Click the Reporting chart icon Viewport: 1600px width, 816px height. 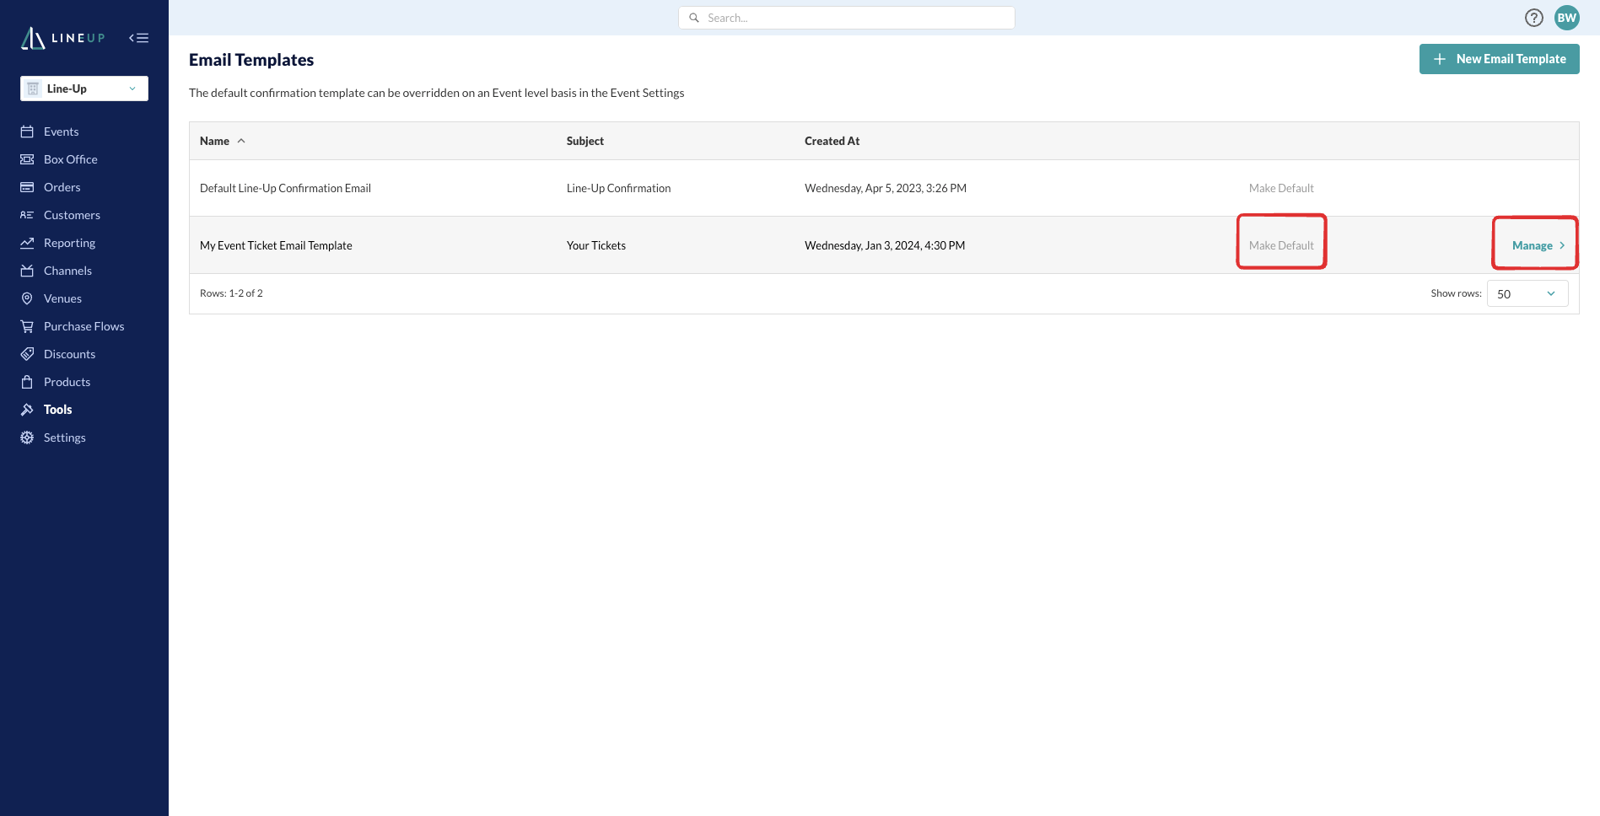point(27,243)
